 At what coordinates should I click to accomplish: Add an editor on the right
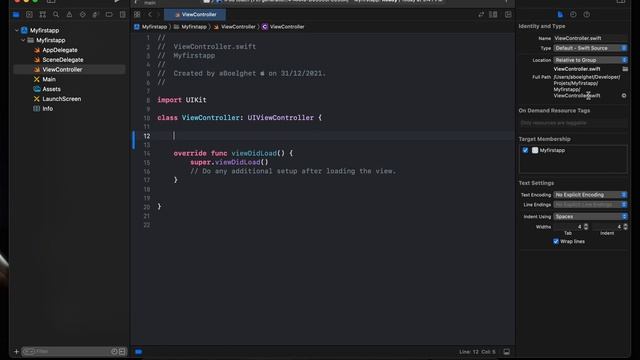click(508, 15)
